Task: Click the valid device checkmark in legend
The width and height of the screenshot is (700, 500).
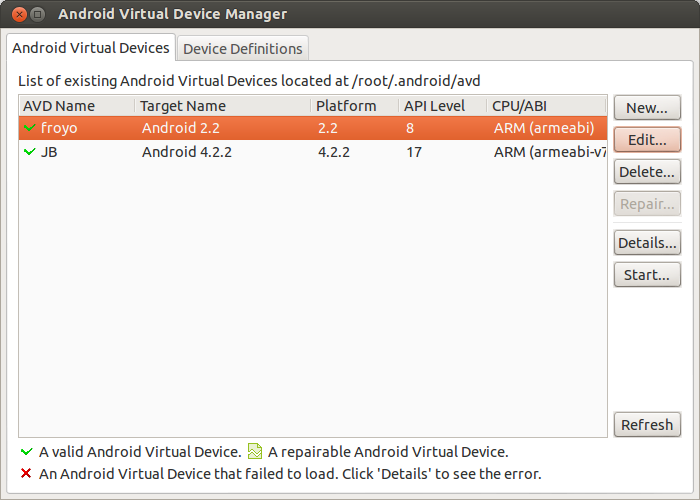Action: tap(26, 452)
